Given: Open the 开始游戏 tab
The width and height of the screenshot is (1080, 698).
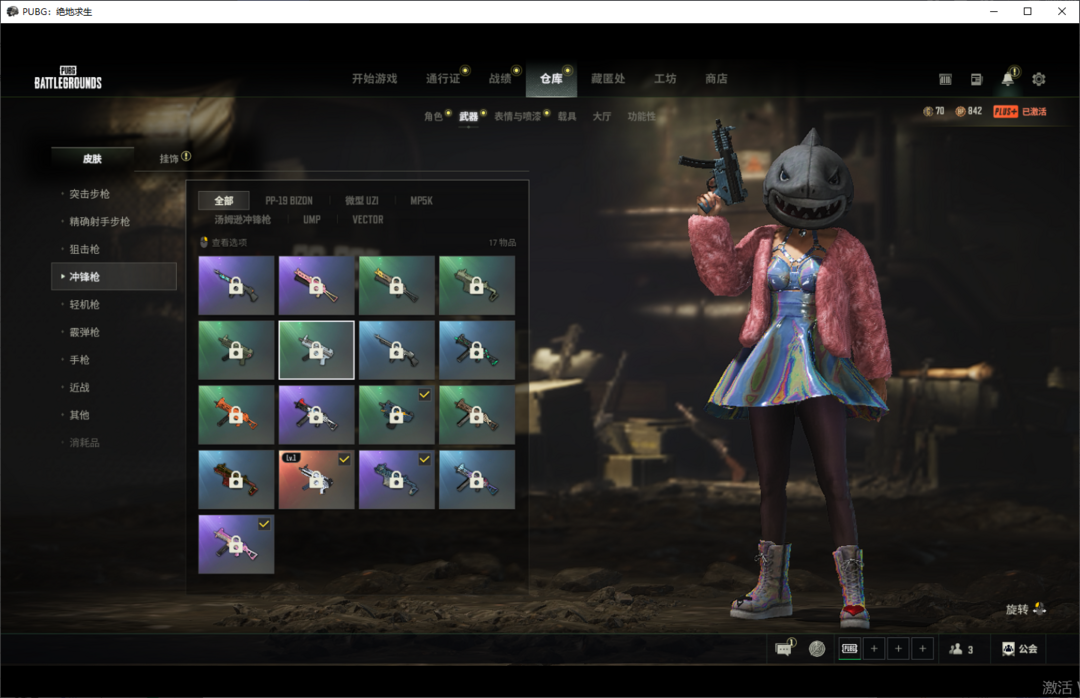Looking at the screenshot, I should pos(375,79).
